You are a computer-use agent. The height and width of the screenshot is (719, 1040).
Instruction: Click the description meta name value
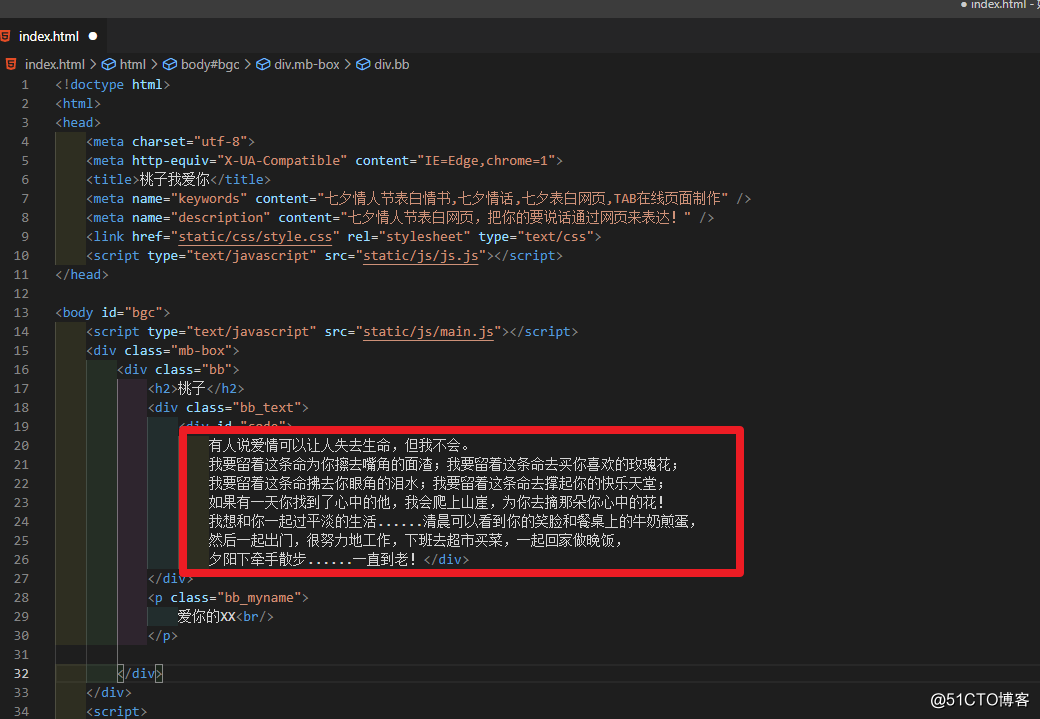pyautogui.click(x=220, y=218)
